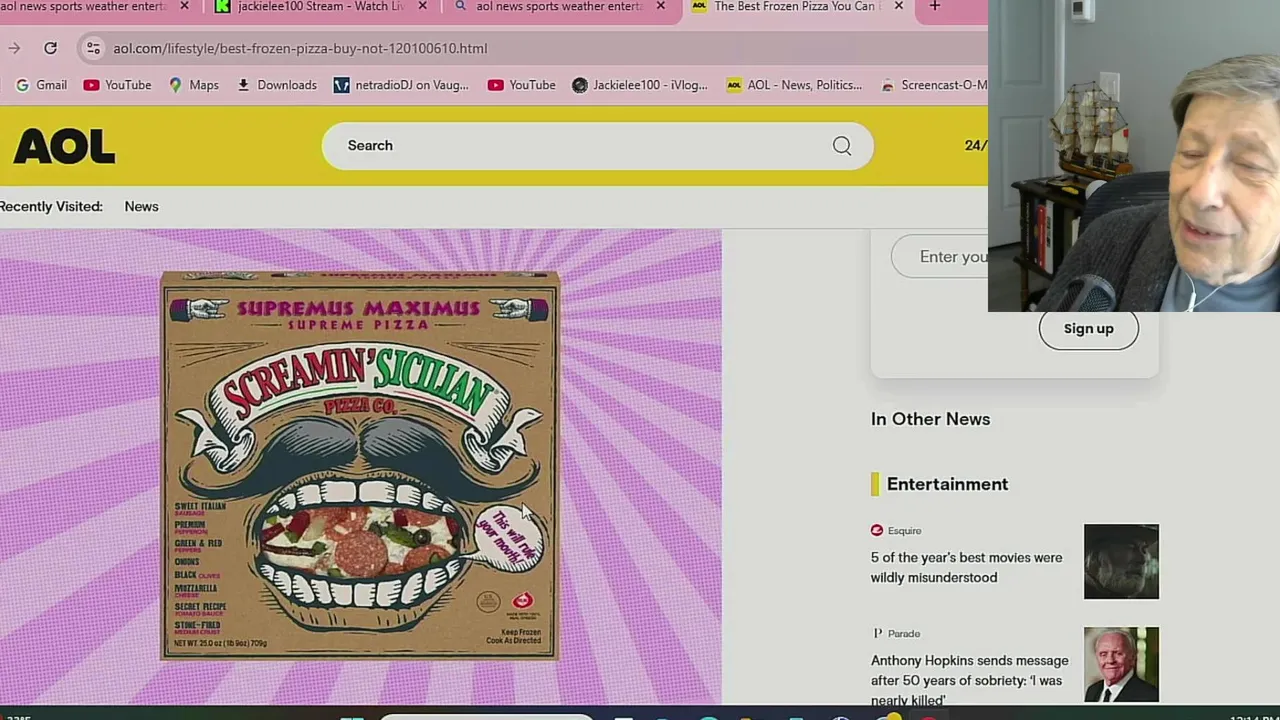Screen dimensions: 1280x720
Task: Open the Downloads bookmark
Action: tap(277, 85)
